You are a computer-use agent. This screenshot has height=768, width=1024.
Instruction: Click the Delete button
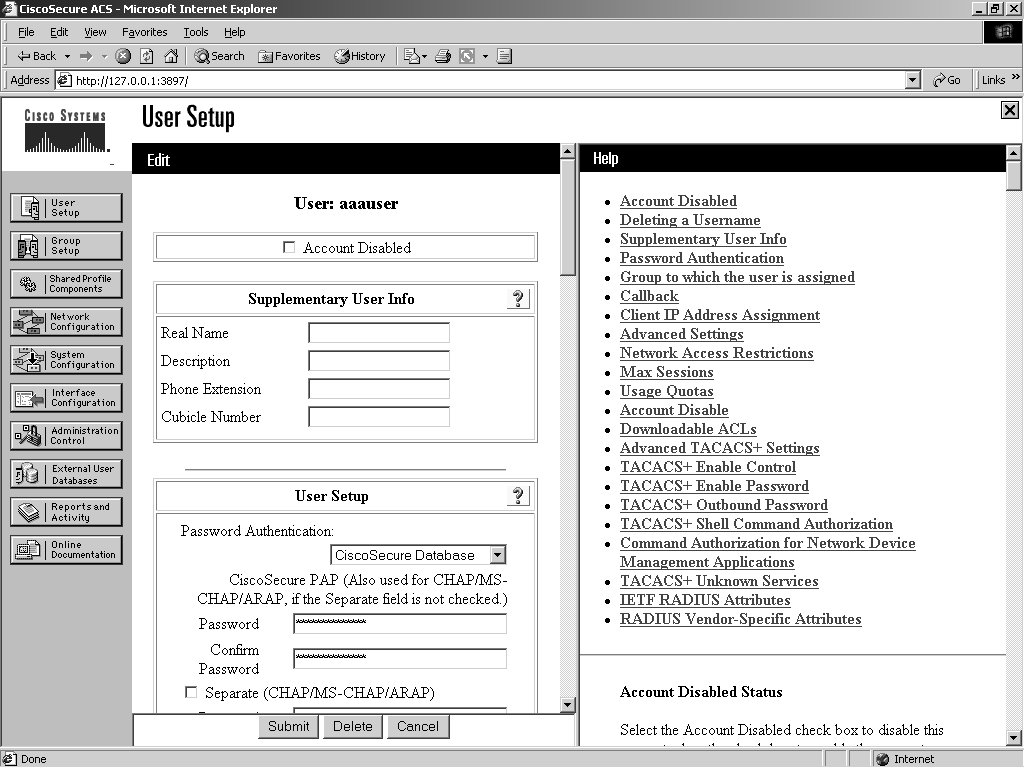pyautogui.click(x=353, y=726)
